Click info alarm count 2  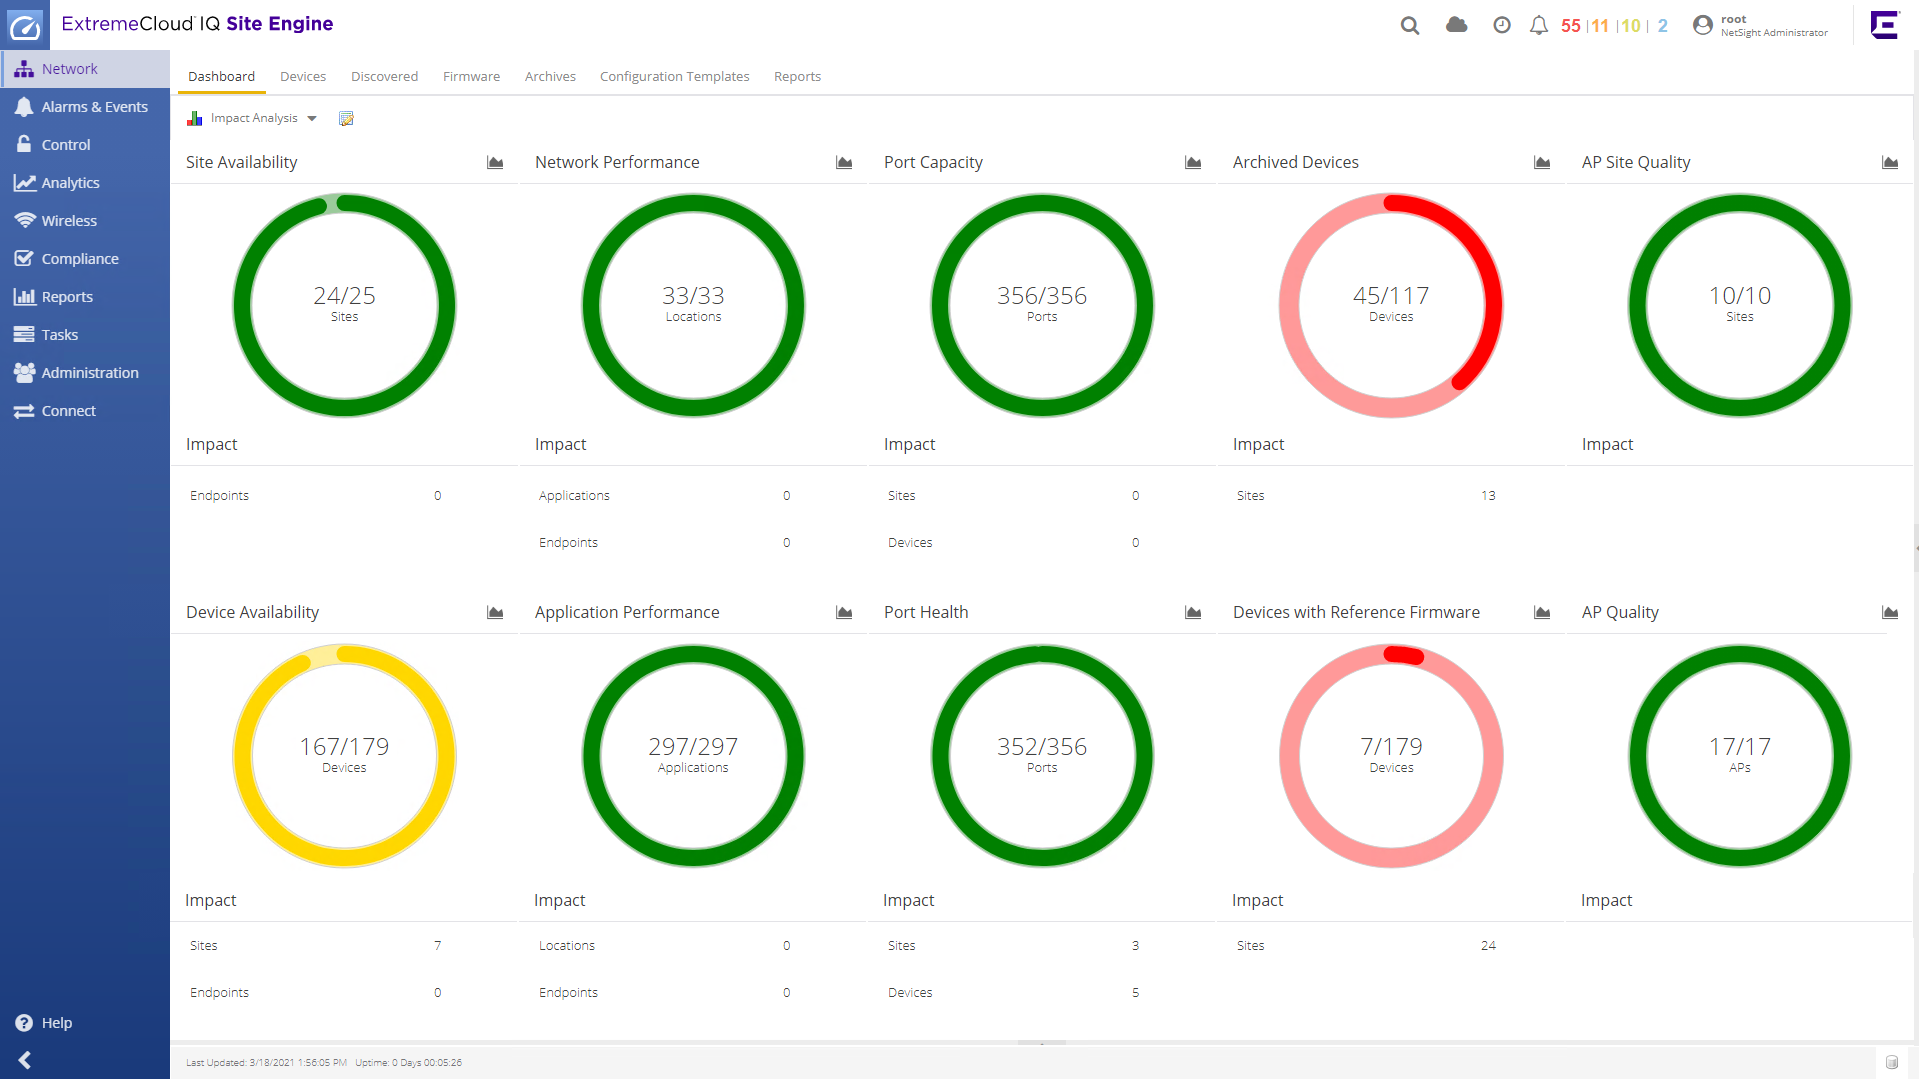point(1662,26)
